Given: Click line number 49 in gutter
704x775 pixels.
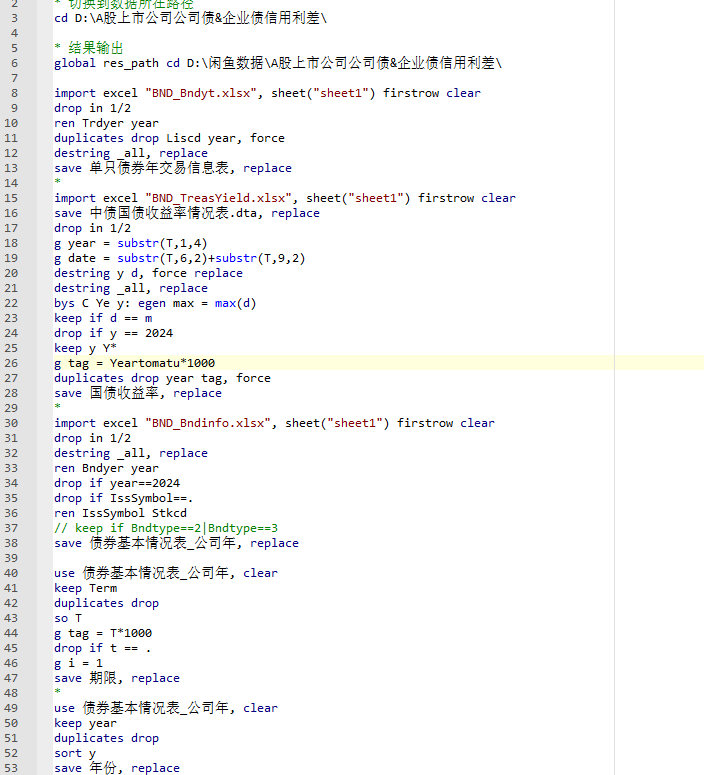Looking at the screenshot, I should tap(11, 708).
